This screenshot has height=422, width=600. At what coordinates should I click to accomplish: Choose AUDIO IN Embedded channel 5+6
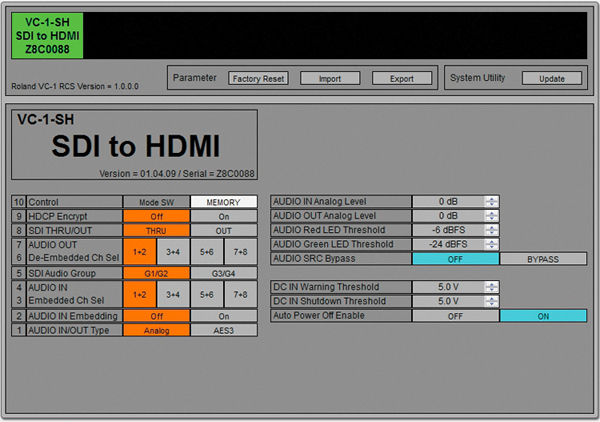click(x=207, y=294)
